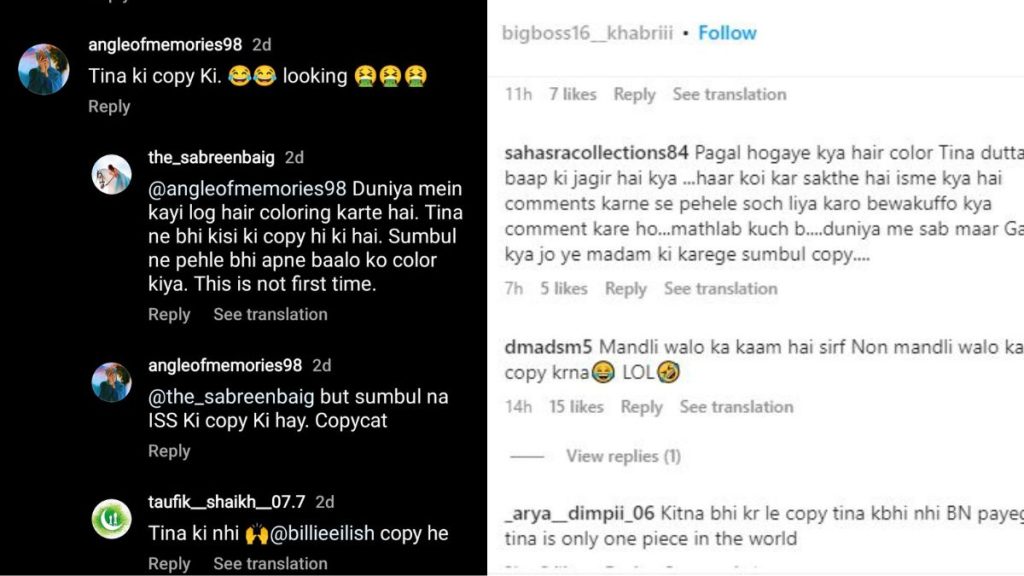The width and height of the screenshot is (1024, 576).
Task: Open the _arya__dimpii_06 username
Action: [x=579, y=513]
